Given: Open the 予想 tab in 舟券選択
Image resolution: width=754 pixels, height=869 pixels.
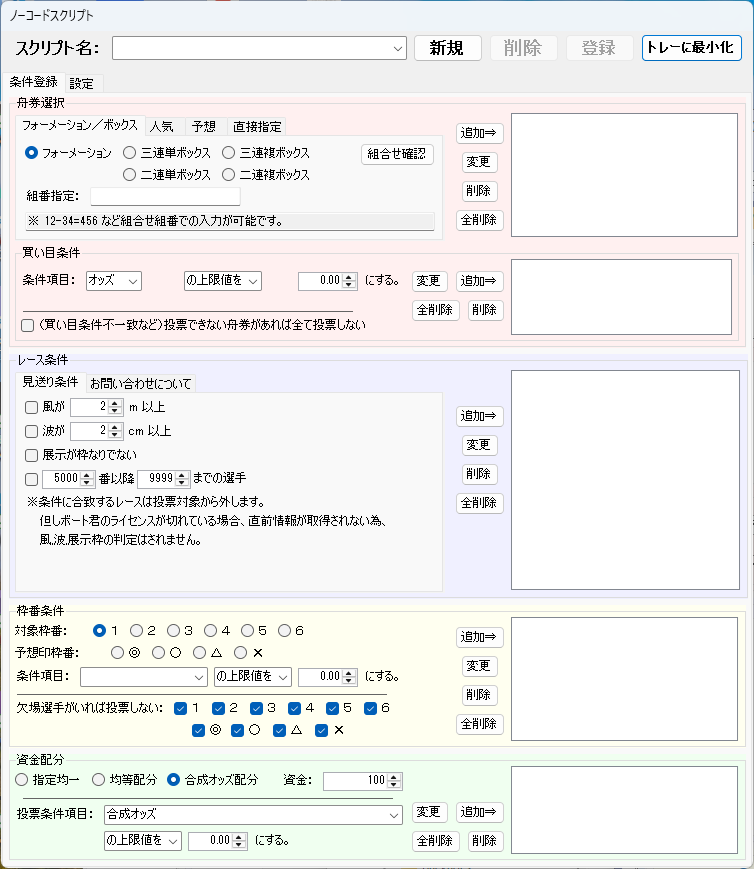Looking at the screenshot, I should click(x=204, y=126).
